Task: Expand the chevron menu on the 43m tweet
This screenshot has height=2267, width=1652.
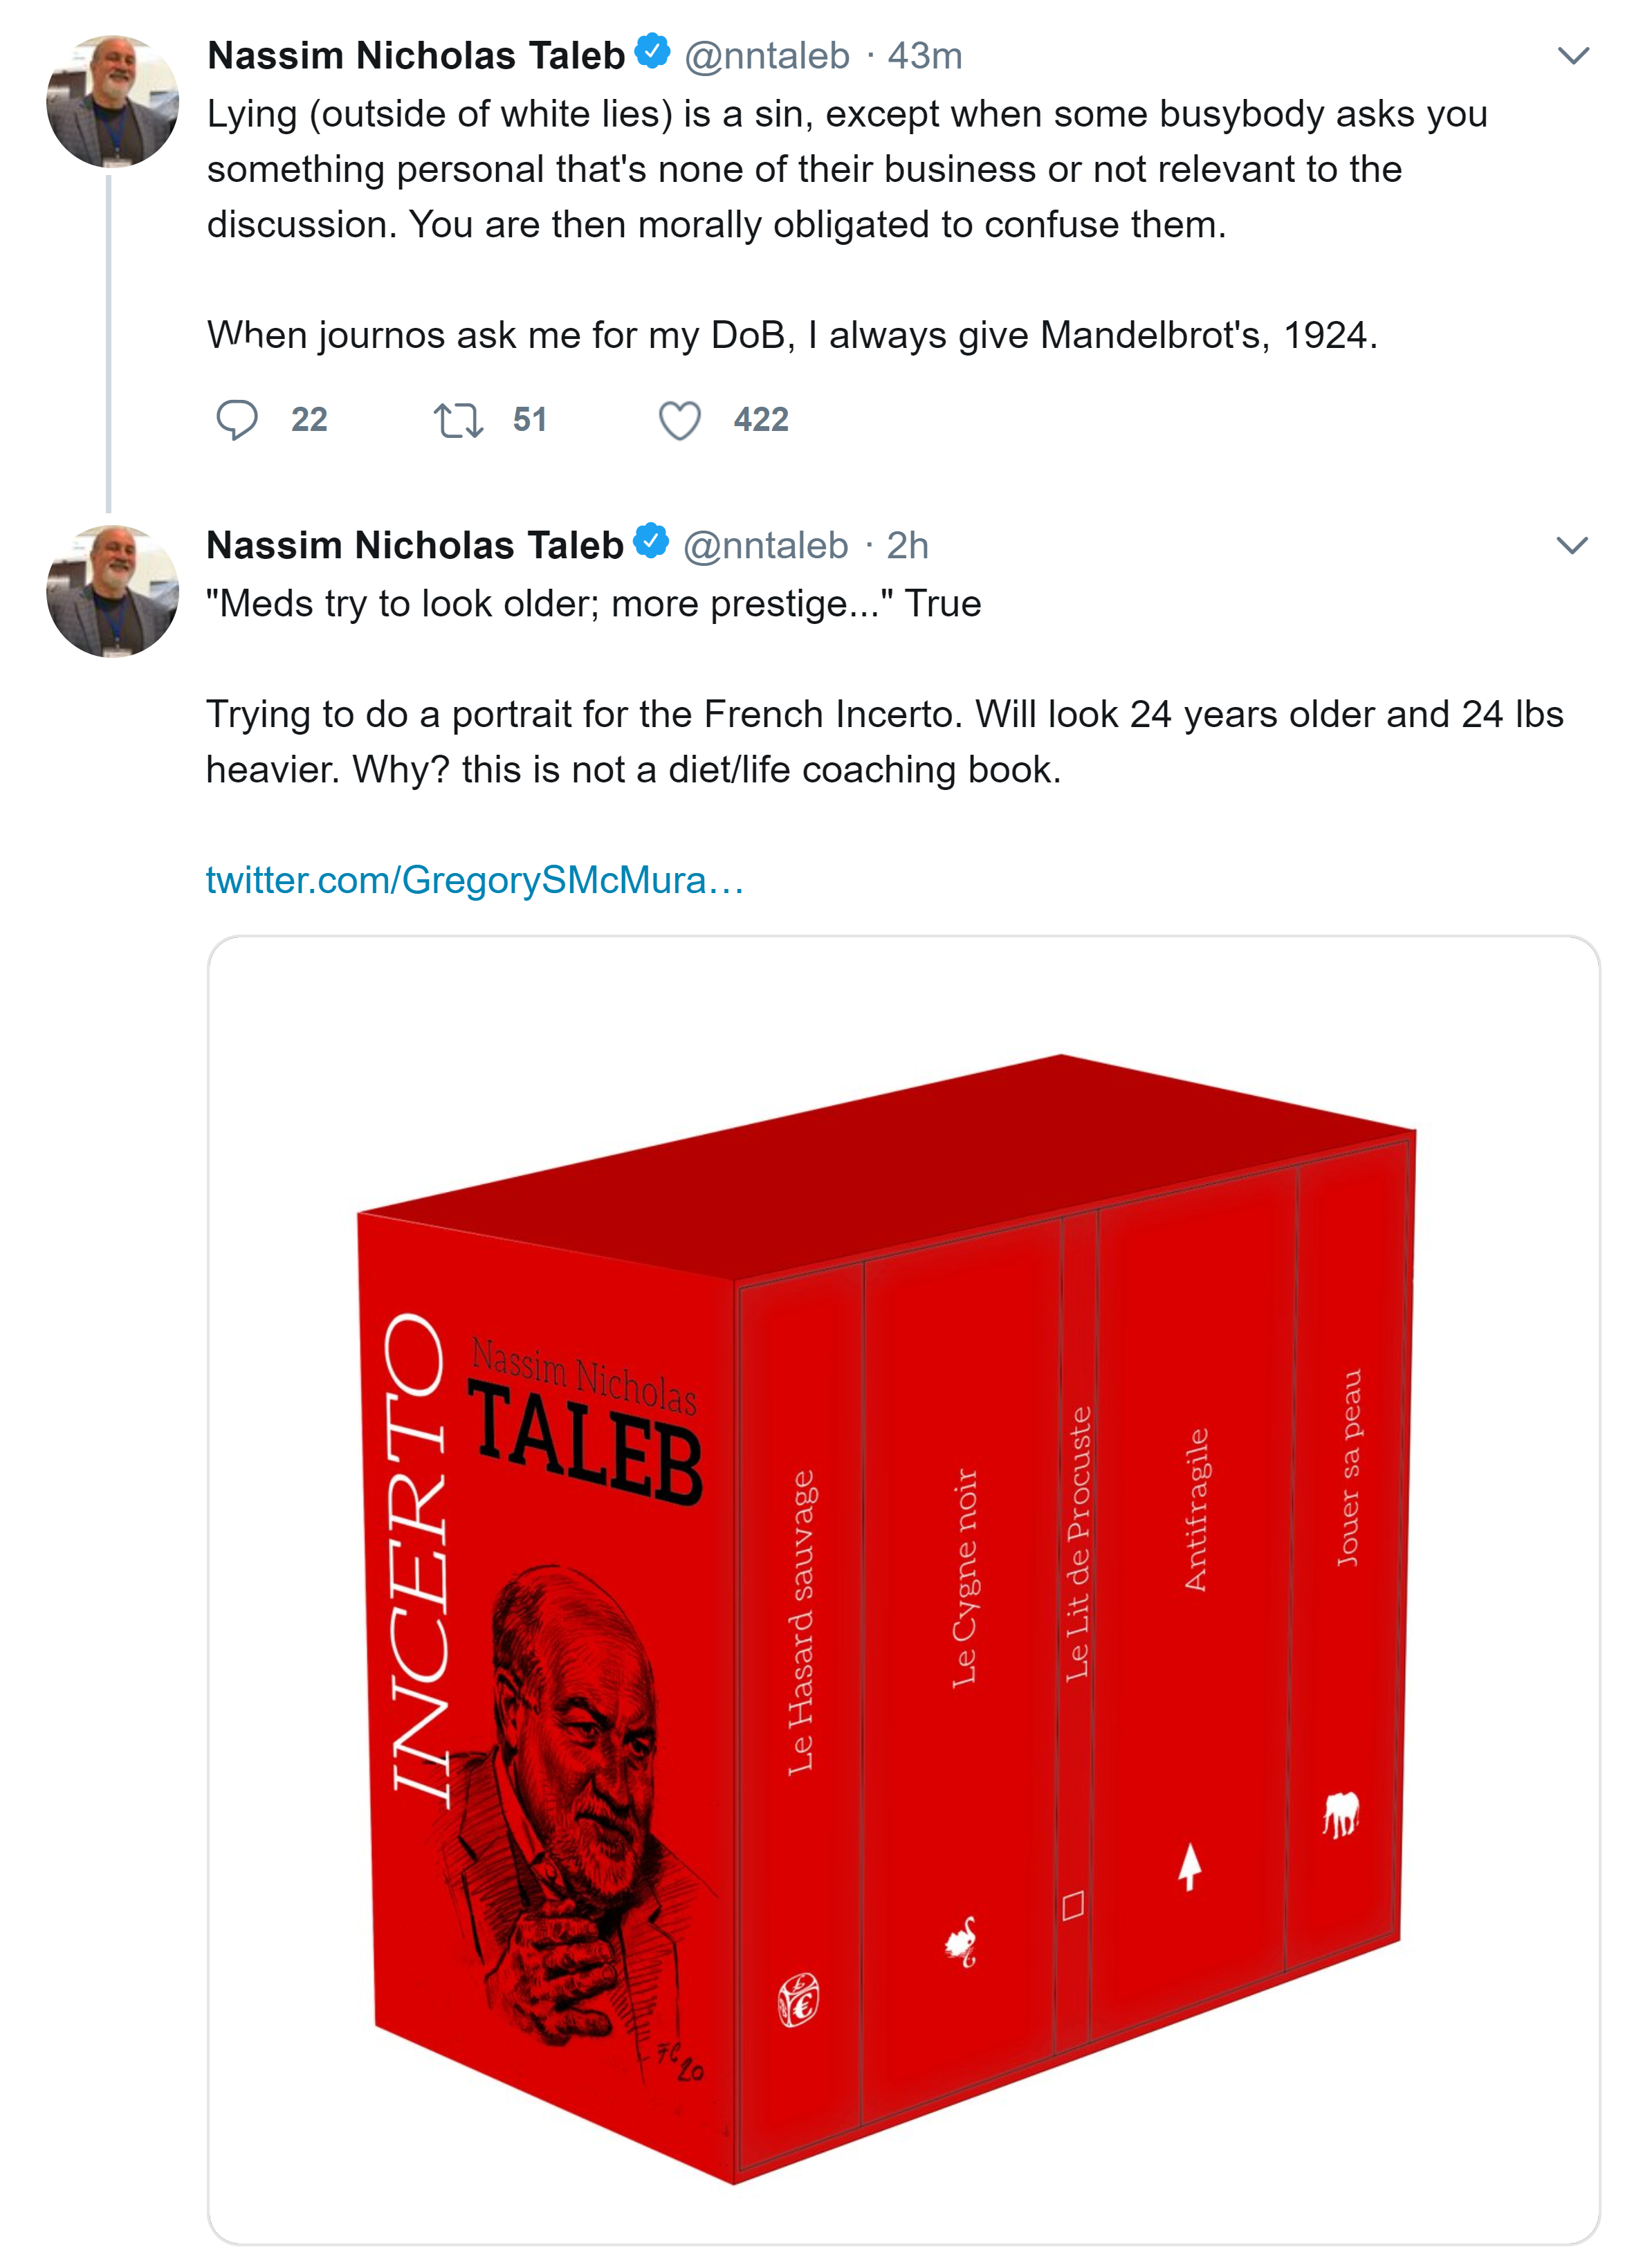Action: tap(1574, 55)
